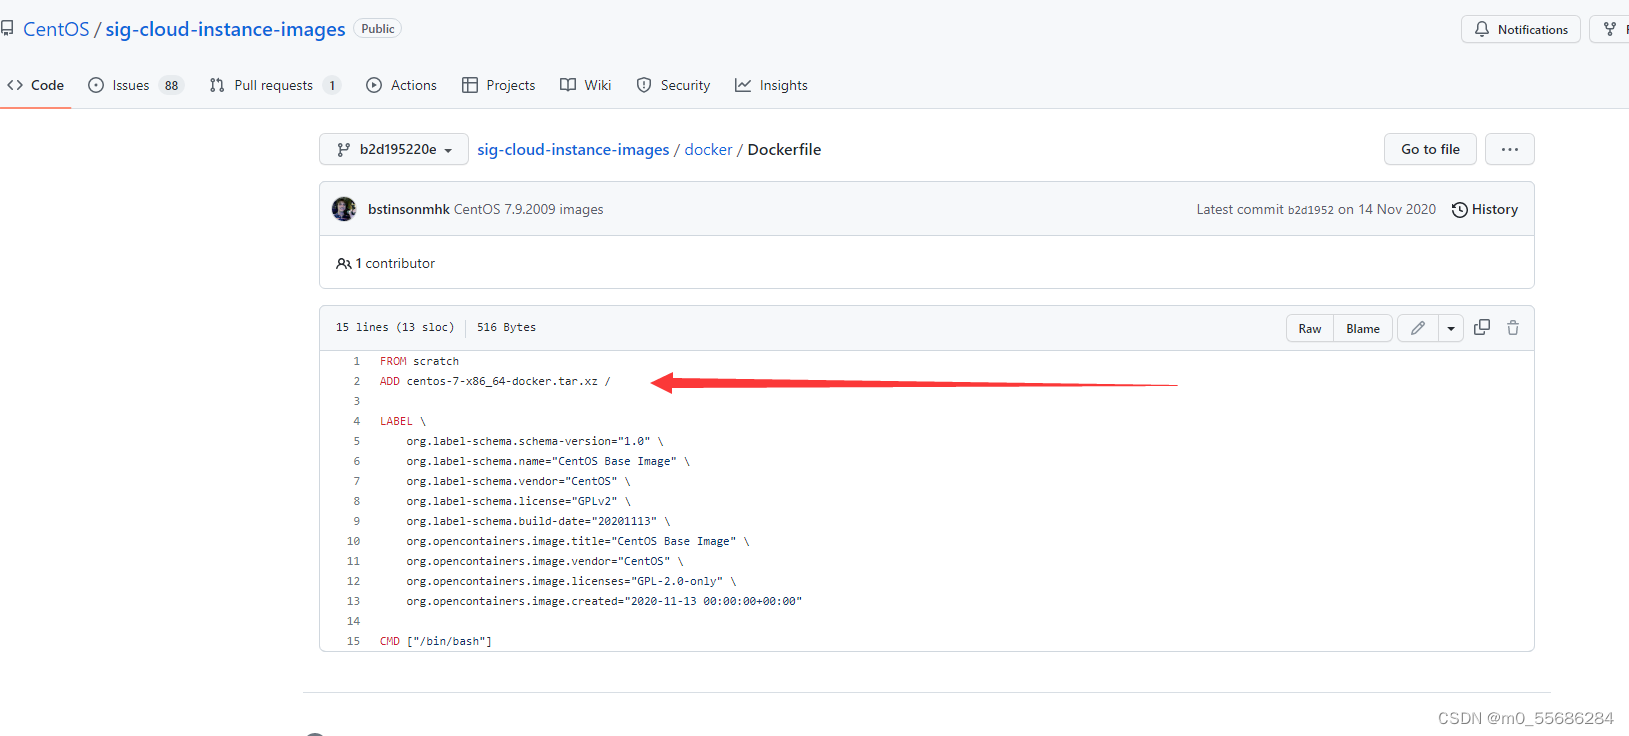The width and height of the screenshot is (1629, 736).
Task: Open the Wiki tab
Action: [586, 85]
